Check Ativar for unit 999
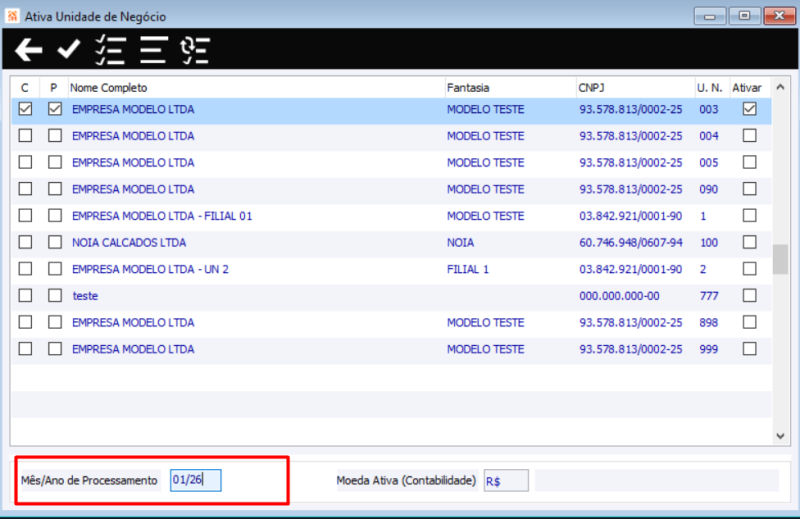The image size is (800, 519). pyautogui.click(x=749, y=349)
